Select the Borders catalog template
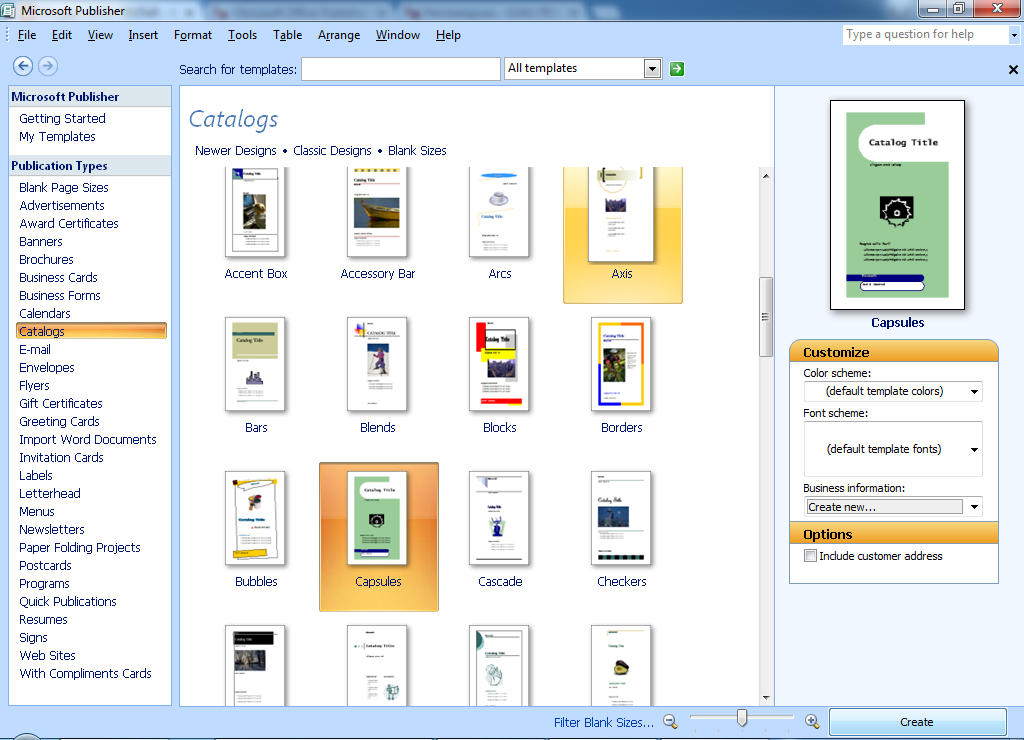The height and width of the screenshot is (740, 1024). (x=621, y=376)
